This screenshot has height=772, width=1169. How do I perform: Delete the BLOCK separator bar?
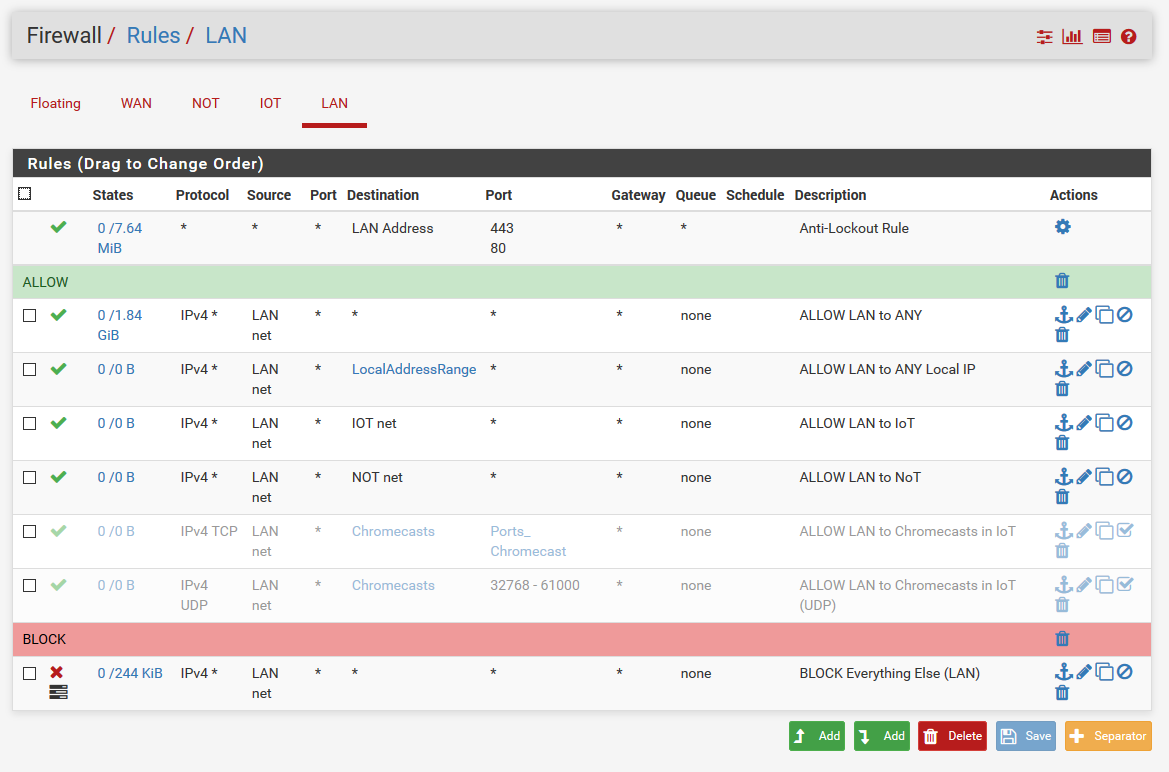pos(1062,639)
